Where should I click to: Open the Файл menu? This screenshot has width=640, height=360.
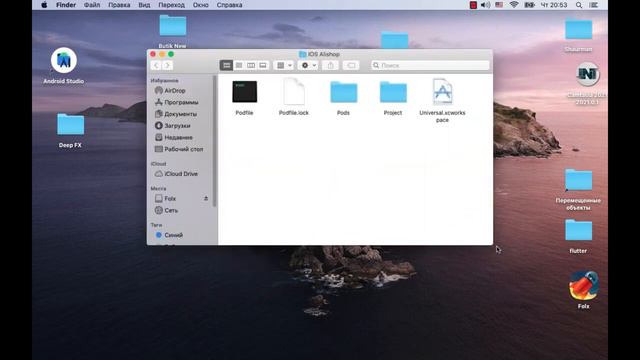coord(92,5)
